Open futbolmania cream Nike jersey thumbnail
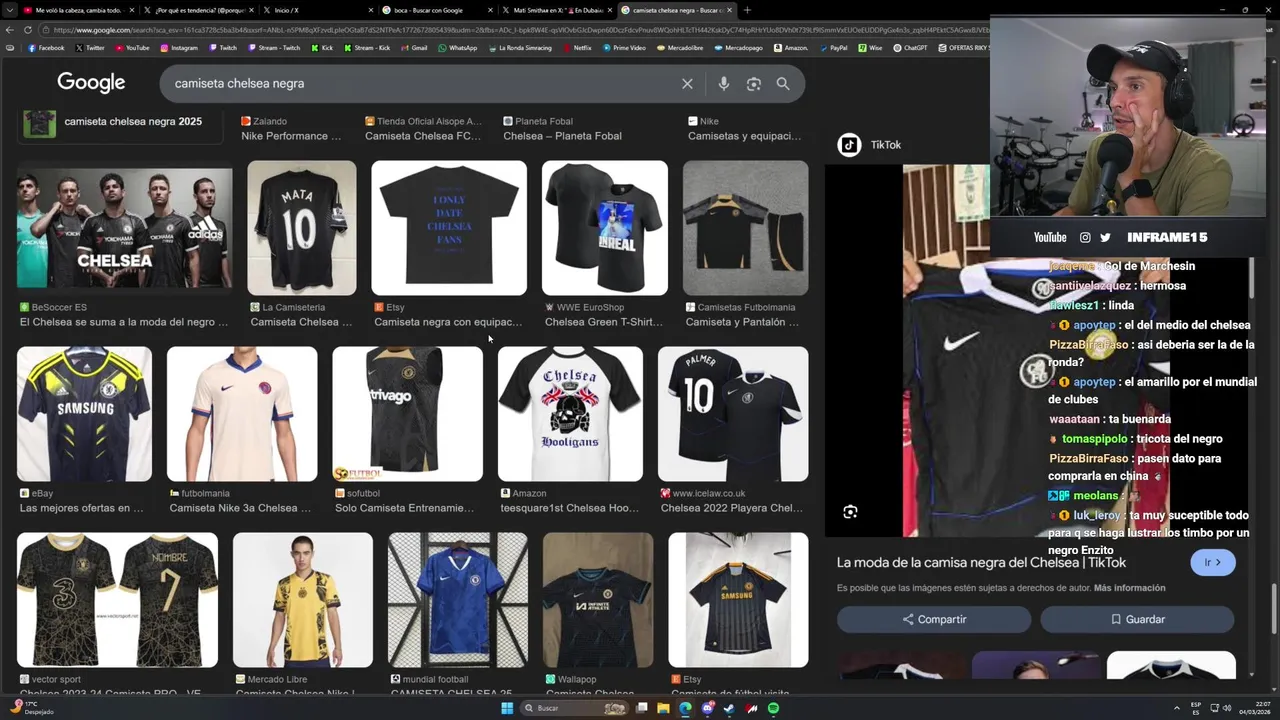Screen dimensions: 1280x720 point(242,414)
